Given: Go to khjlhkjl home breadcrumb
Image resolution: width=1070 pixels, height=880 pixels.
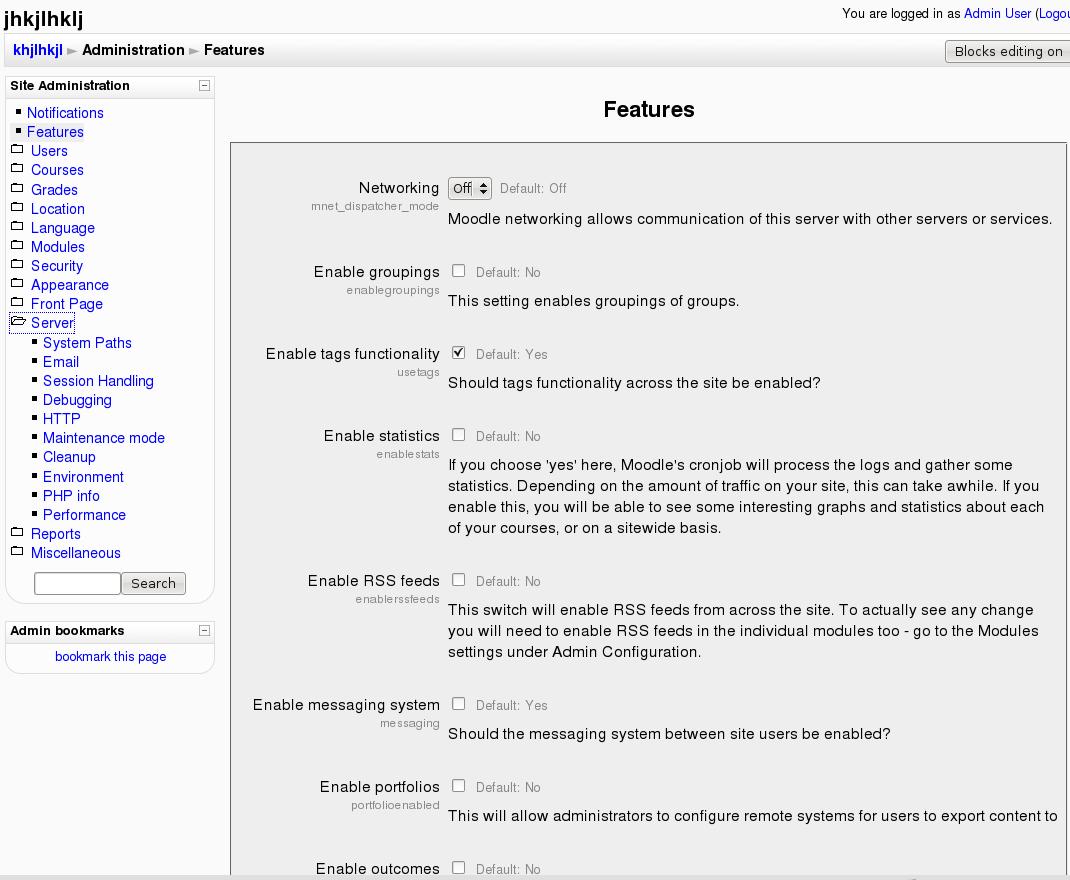Looking at the screenshot, I should click(x=38, y=50).
